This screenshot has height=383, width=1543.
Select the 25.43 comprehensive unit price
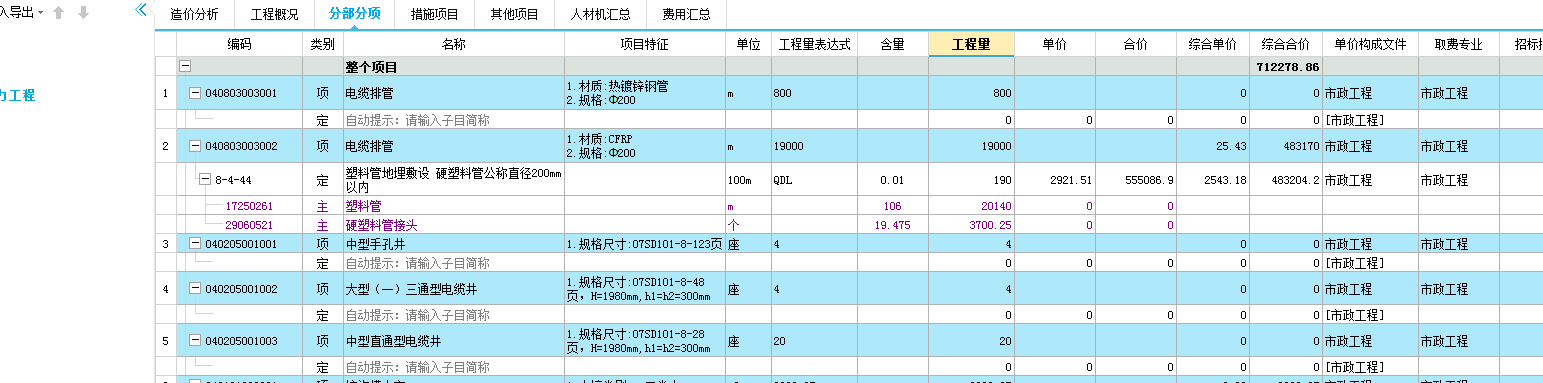1213,146
